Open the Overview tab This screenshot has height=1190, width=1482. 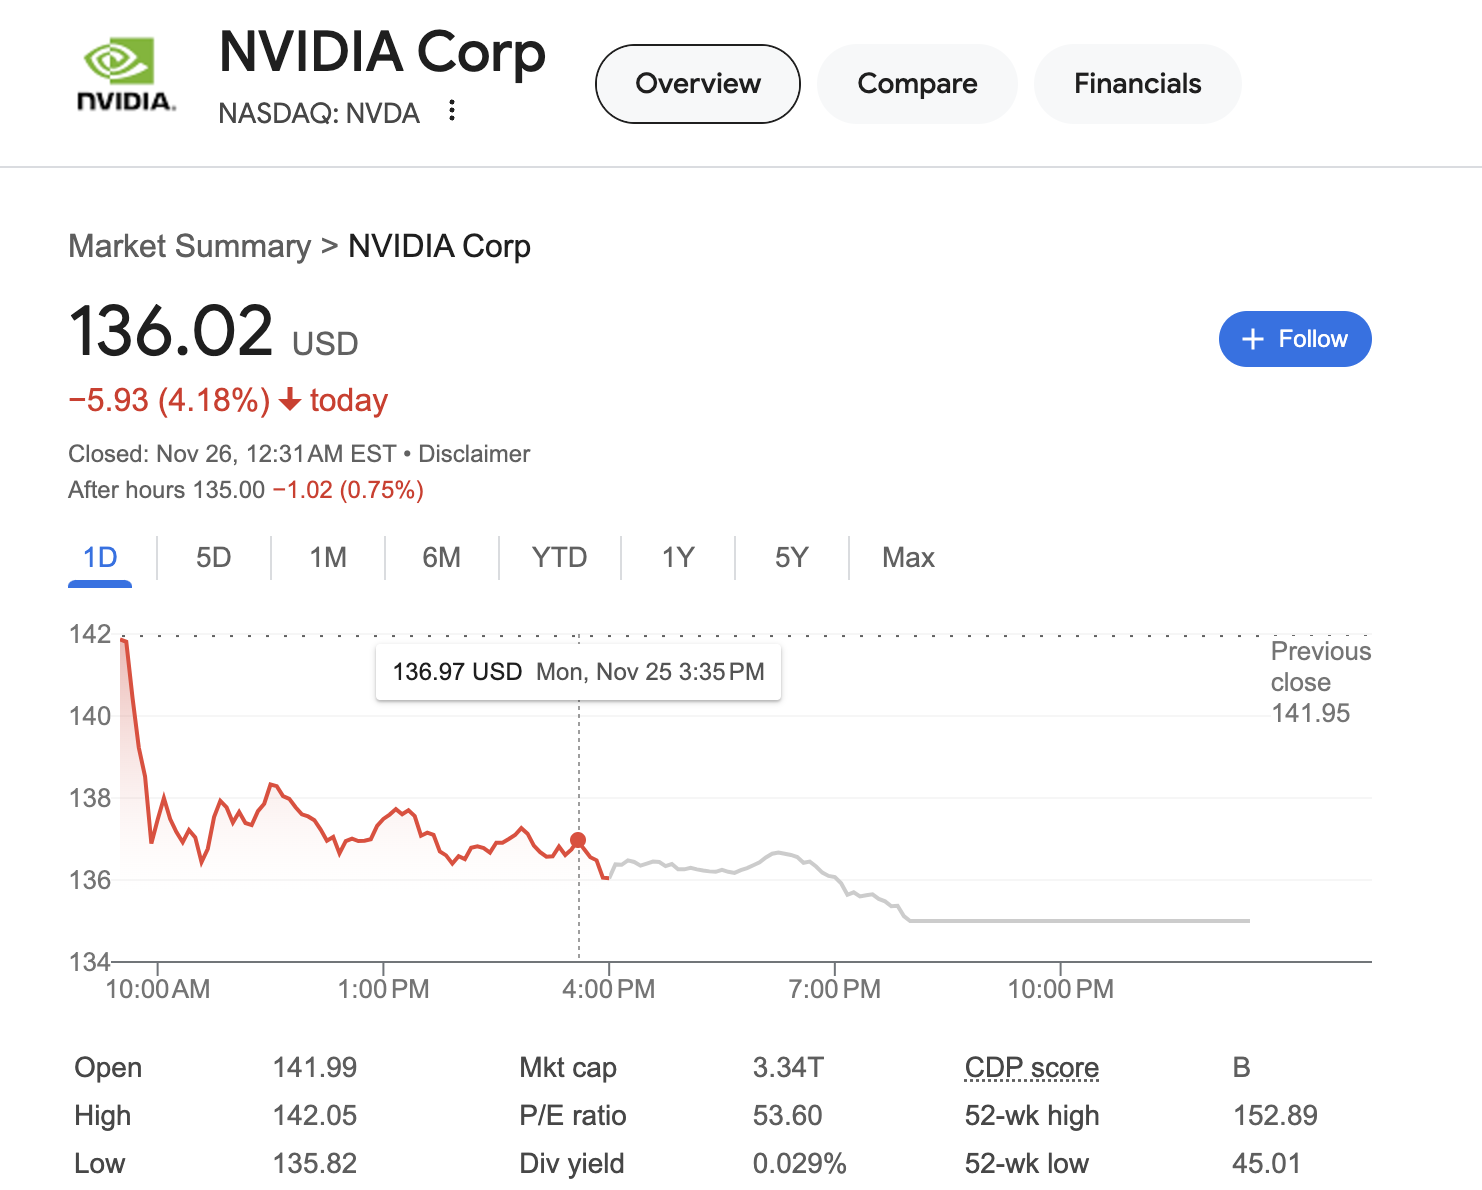click(x=698, y=84)
